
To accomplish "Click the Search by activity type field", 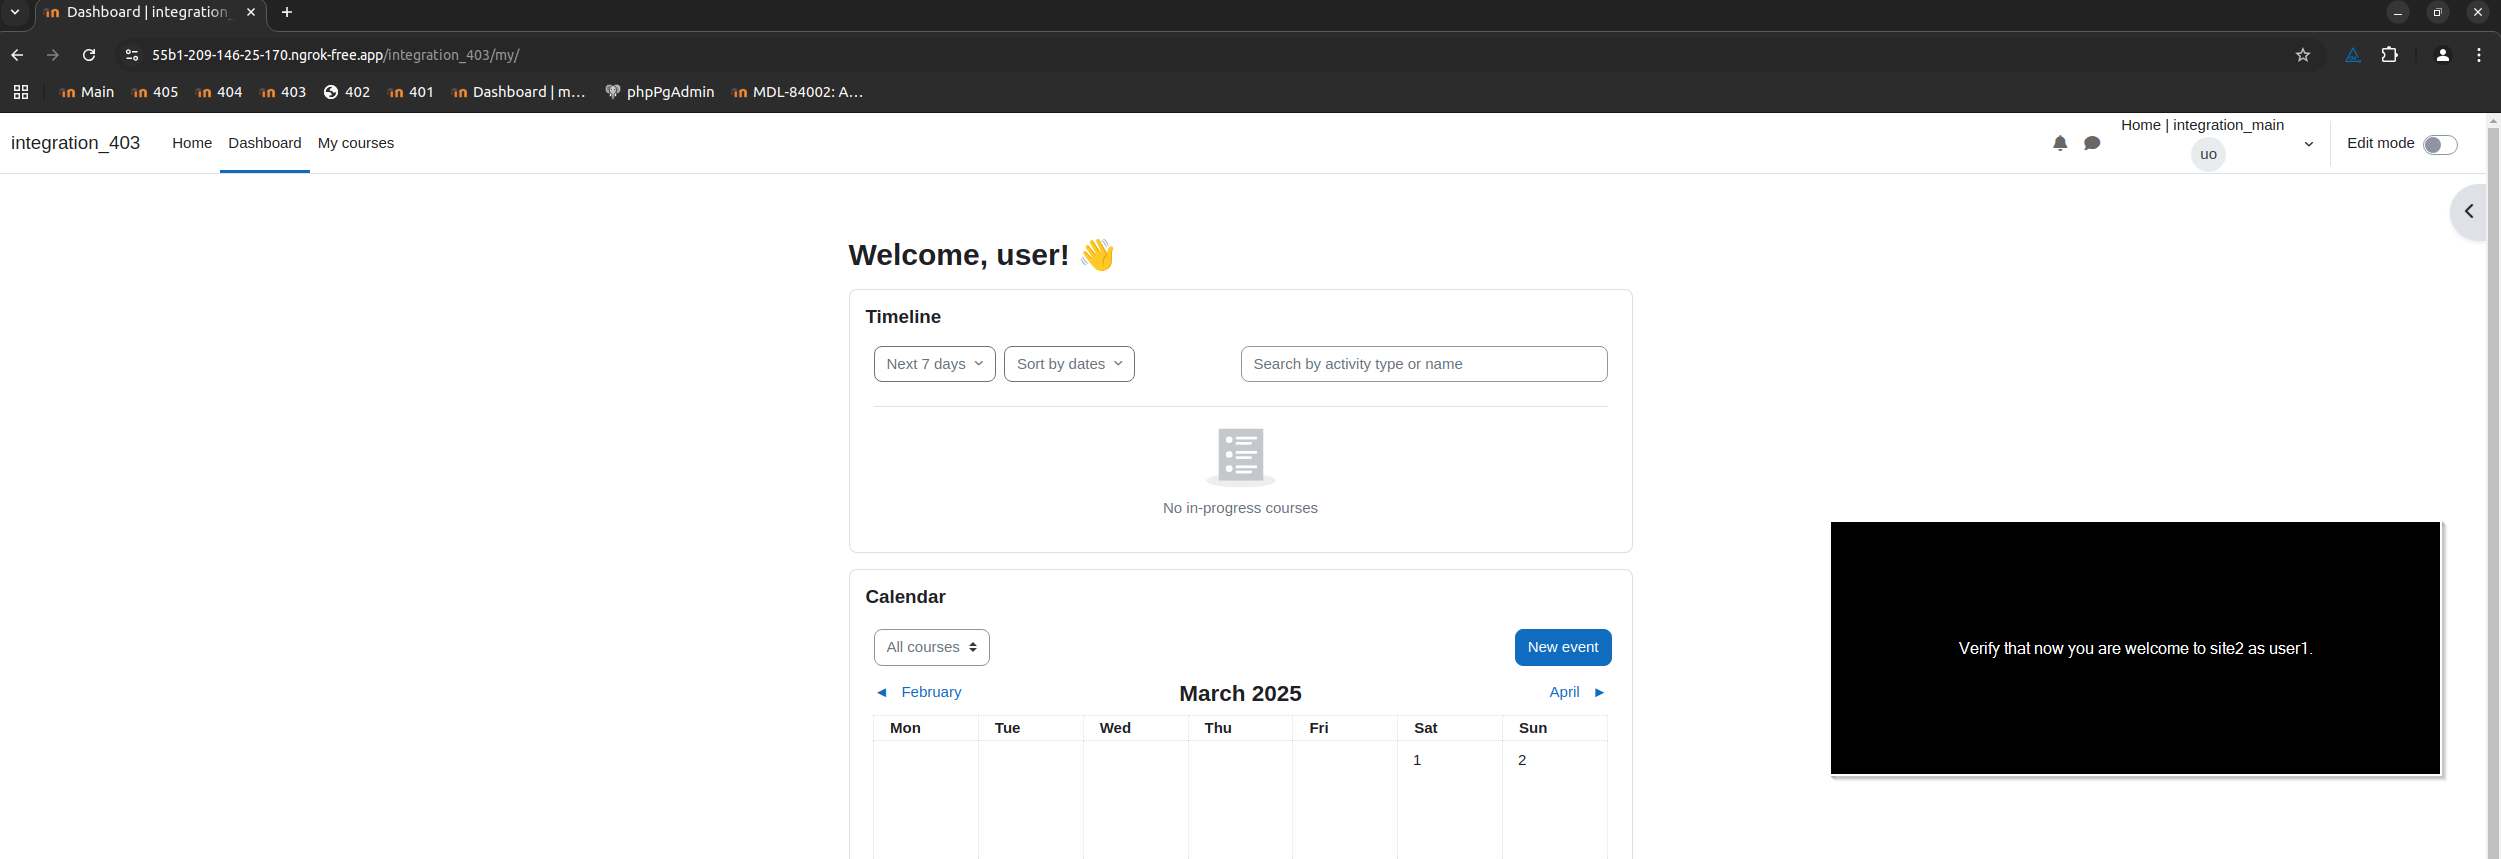I will click(1424, 364).
